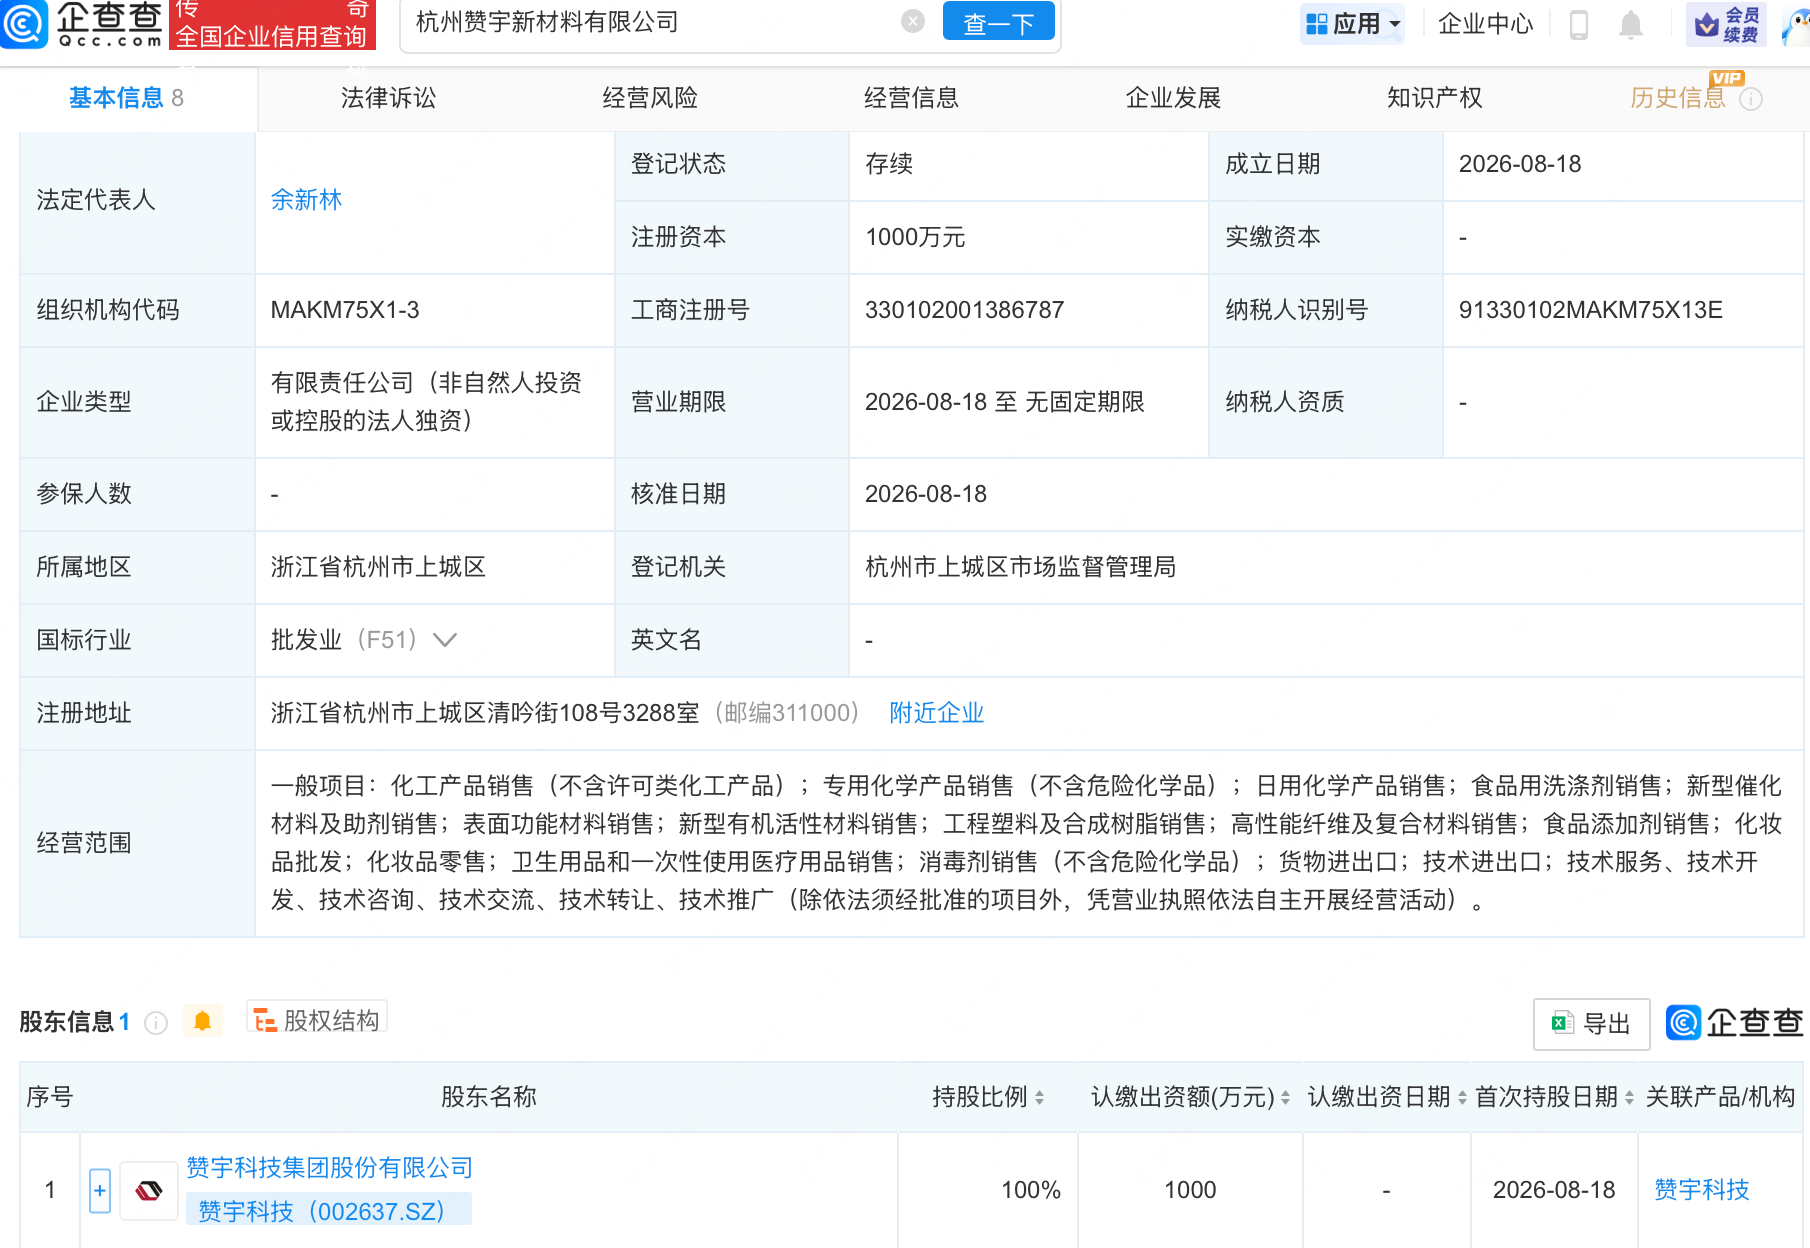Screen dimensions: 1810x1248
Task: Open the 应用 dropdown menu
Action: tap(1353, 23)
